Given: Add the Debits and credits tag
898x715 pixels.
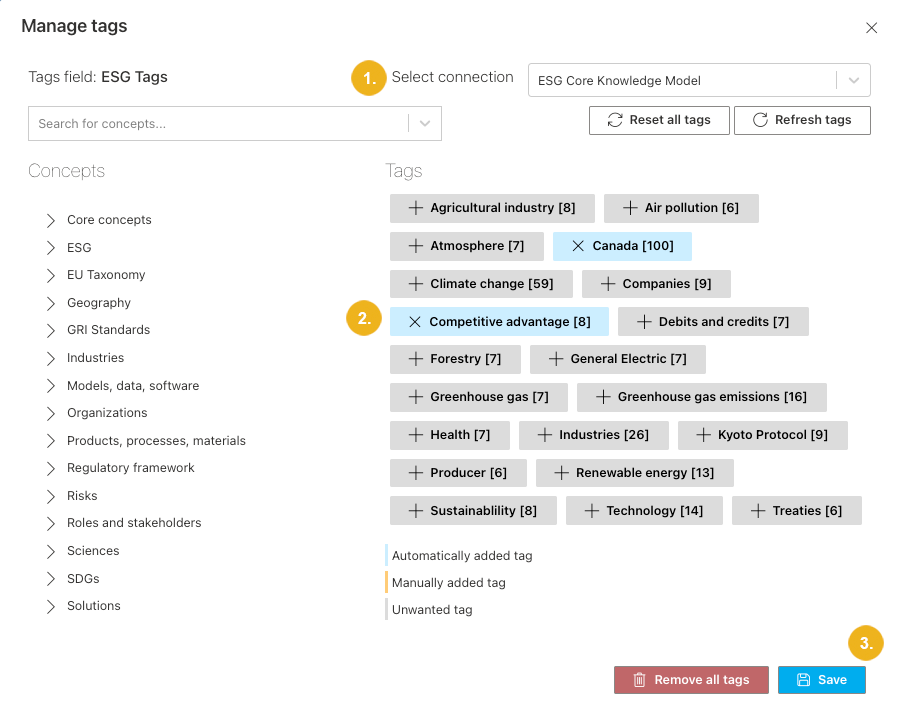Looking at the screenshot, I should (x=644, y=322).
